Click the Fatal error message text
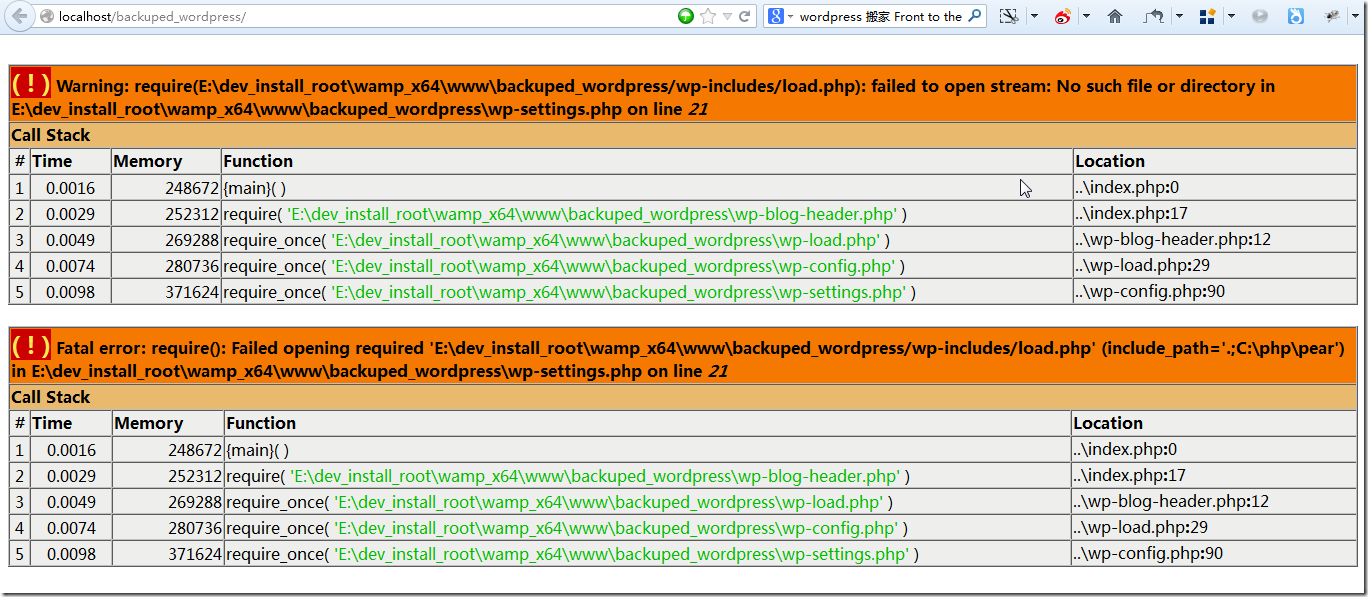Image resolution: width=1368 pixels, height=597 pixels. (x=677, y=359)
